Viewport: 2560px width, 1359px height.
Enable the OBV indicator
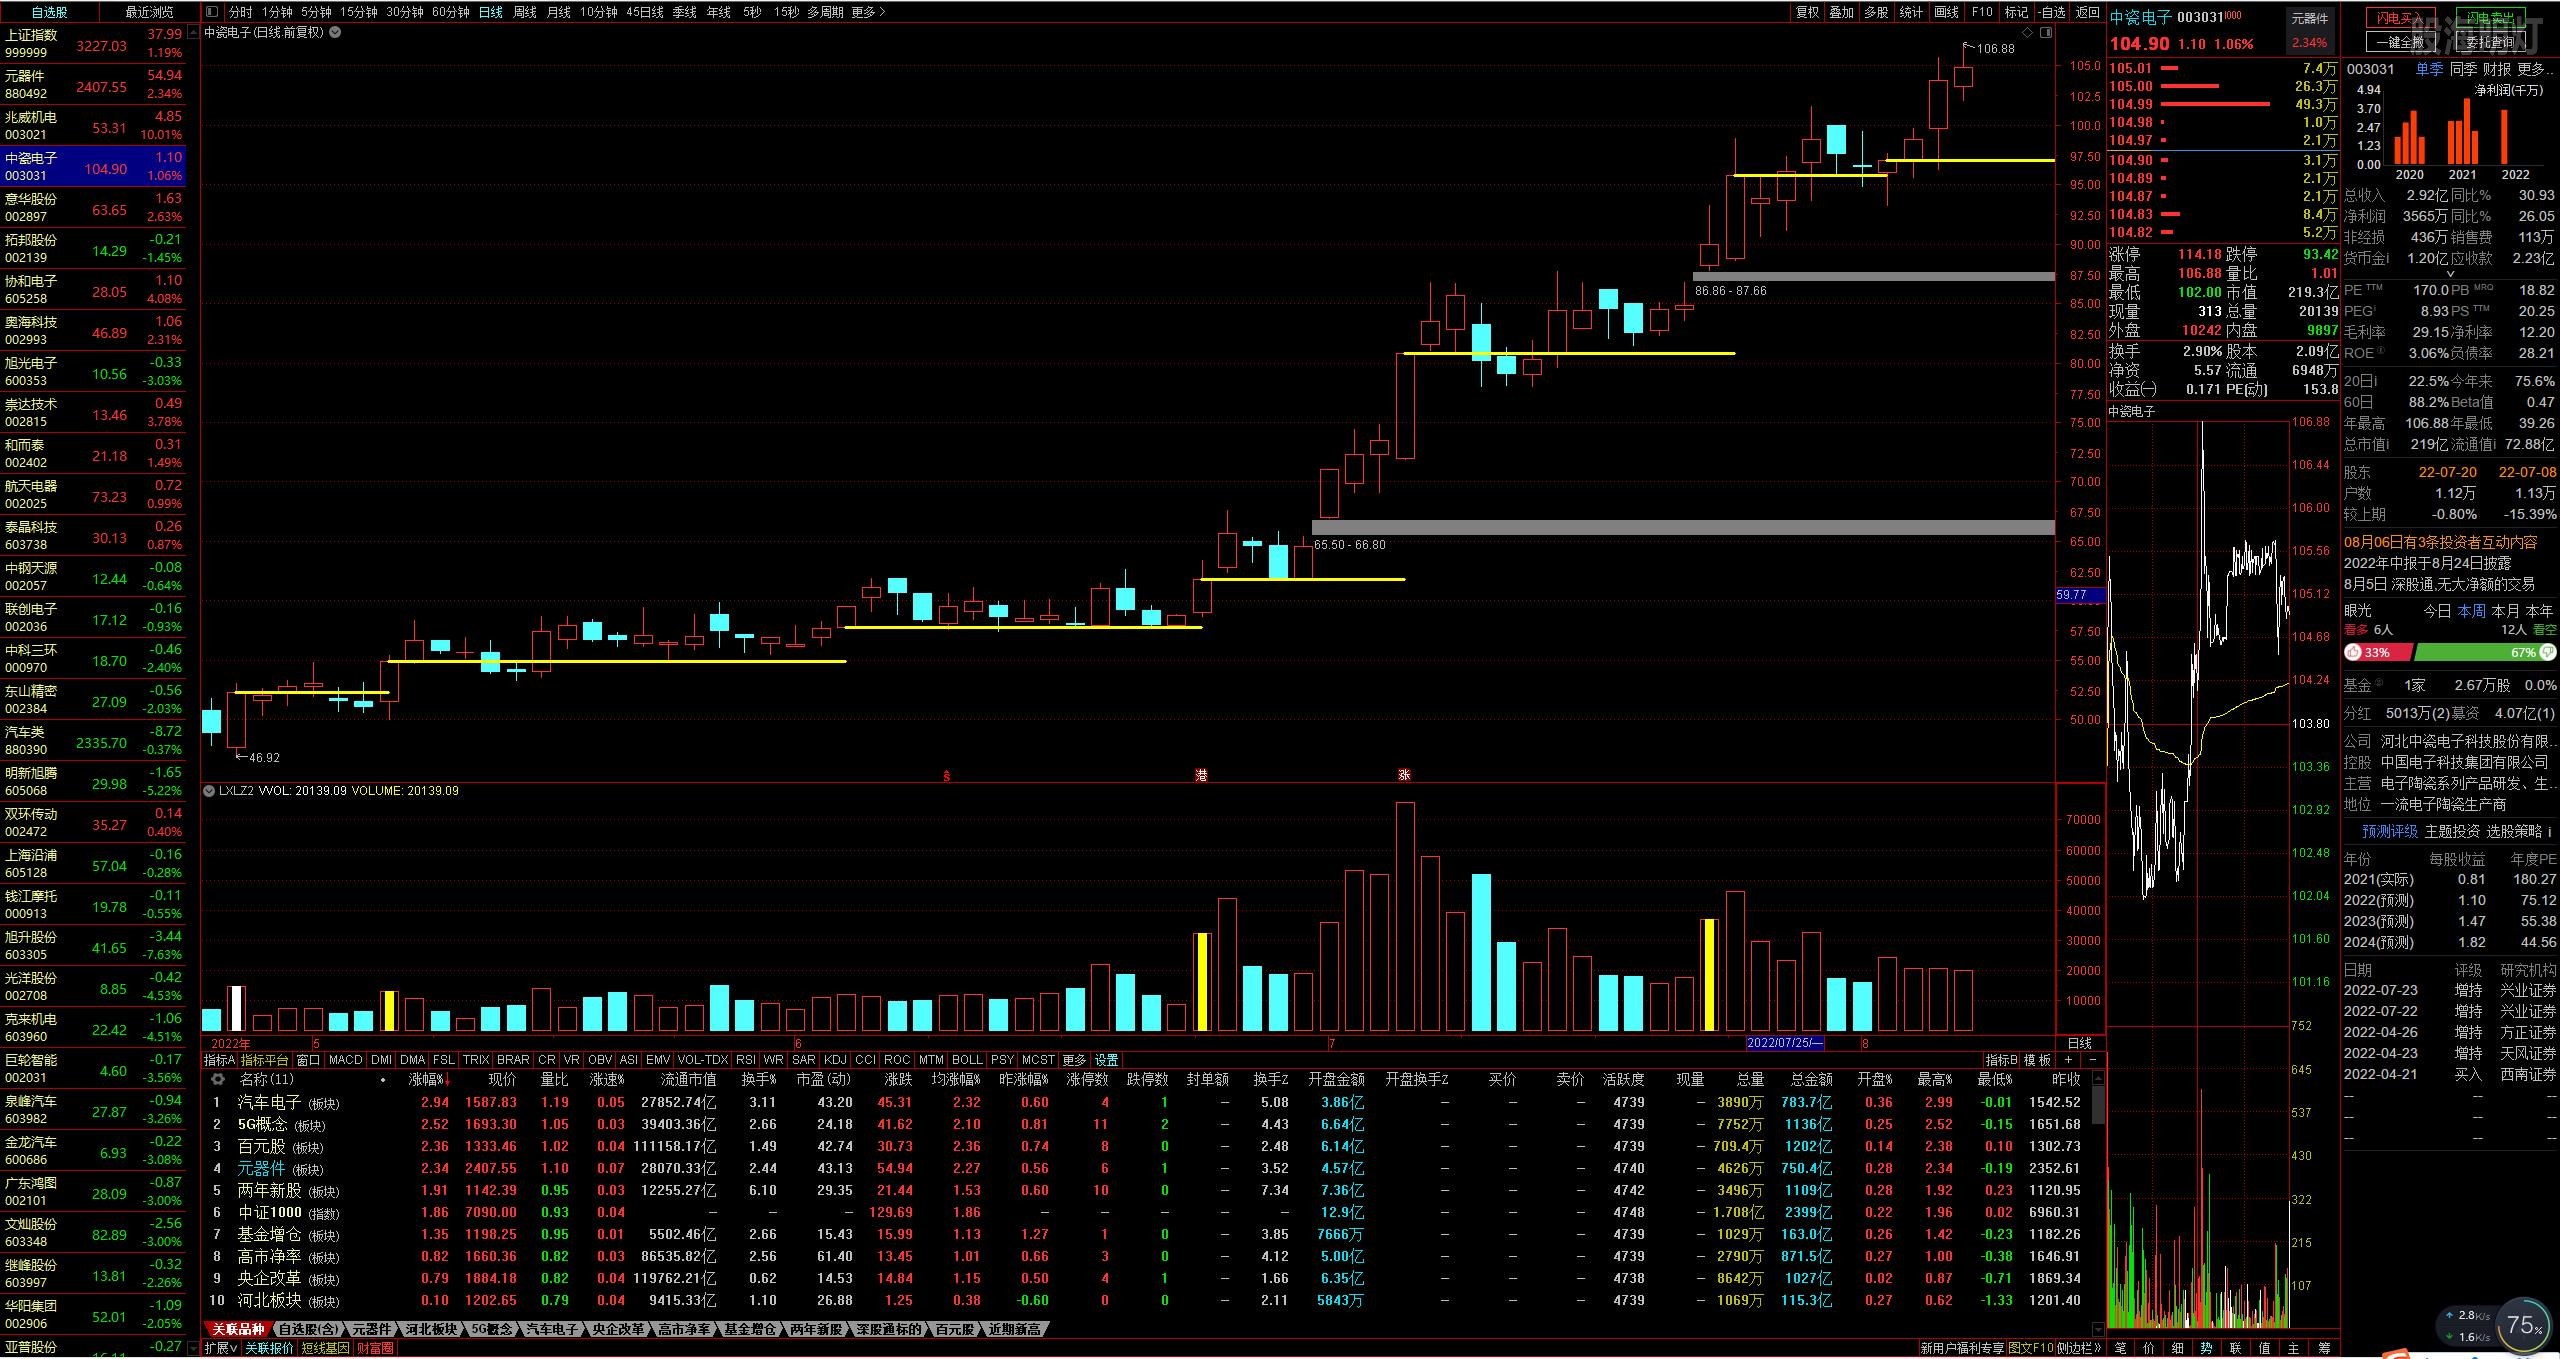[x=600, y=1060]
